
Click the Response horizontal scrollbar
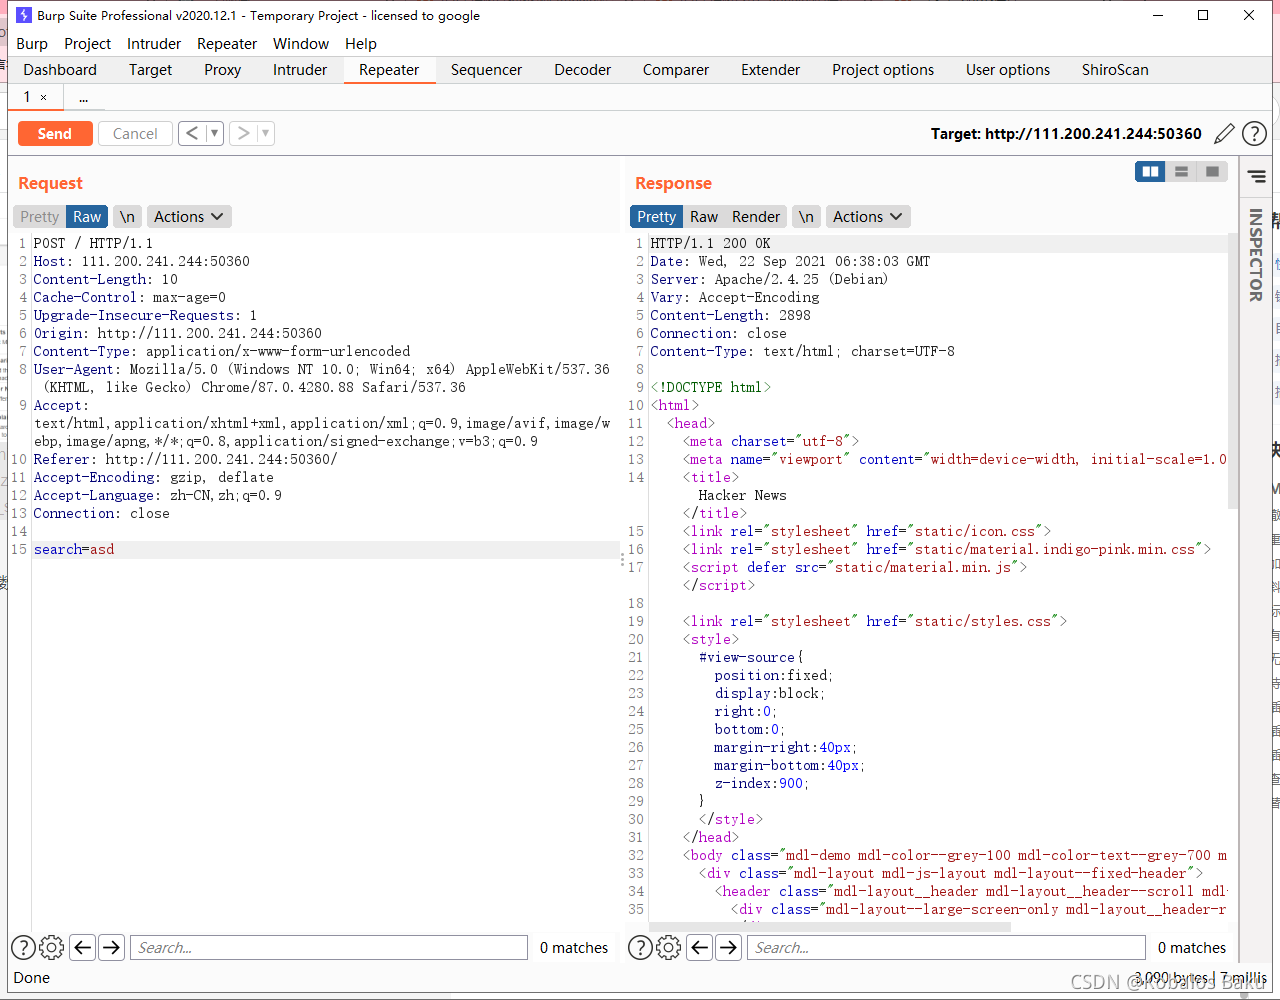point(830,927)
